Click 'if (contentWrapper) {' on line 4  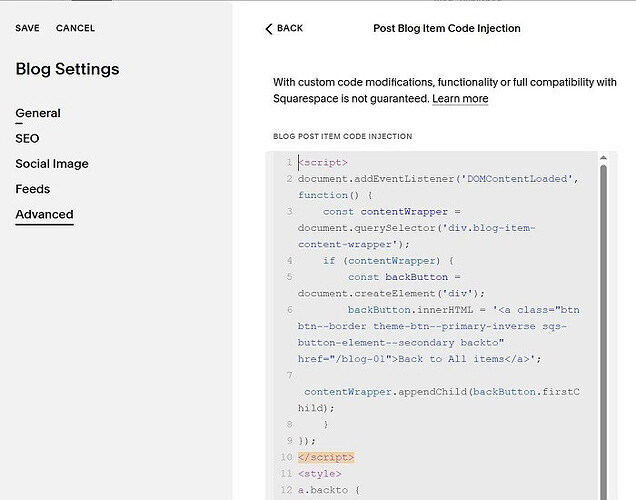click(389, 261)
